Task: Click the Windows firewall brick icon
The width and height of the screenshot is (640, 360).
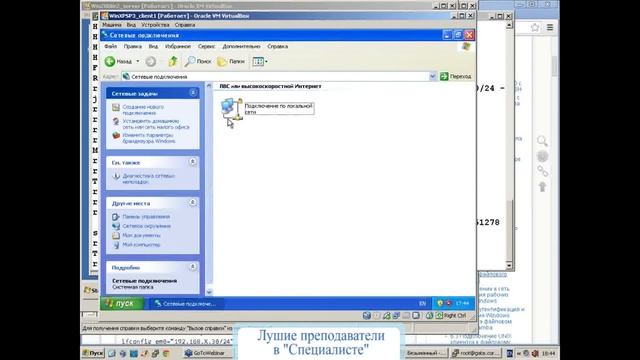Action: point(116,136)
